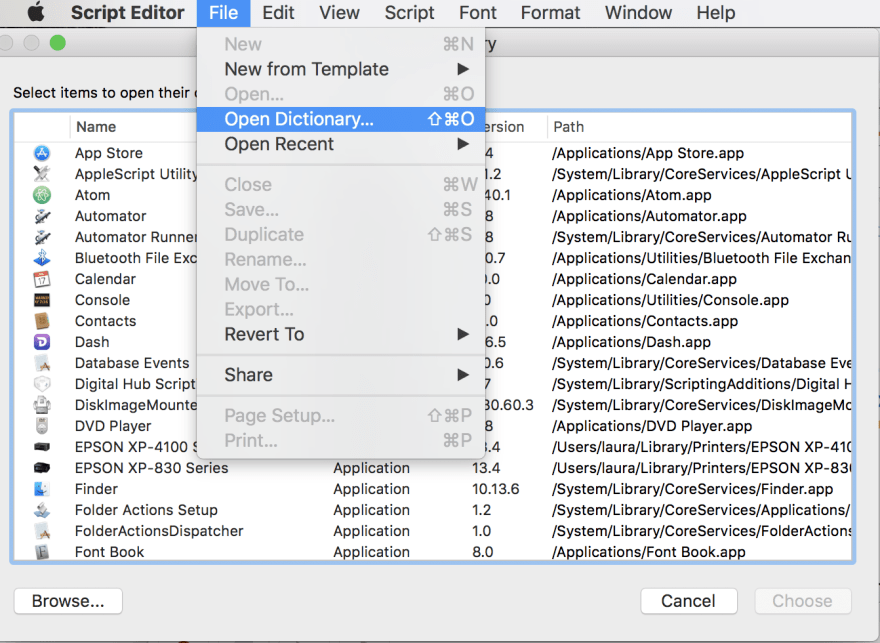Viewport: 880px width, 643px height.
Task: Open the Script Editor application menu
Action: tap(127, 12)
